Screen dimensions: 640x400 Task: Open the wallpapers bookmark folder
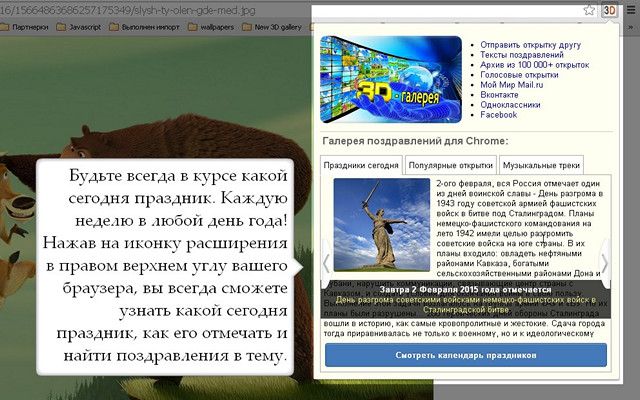click(211, 27)
